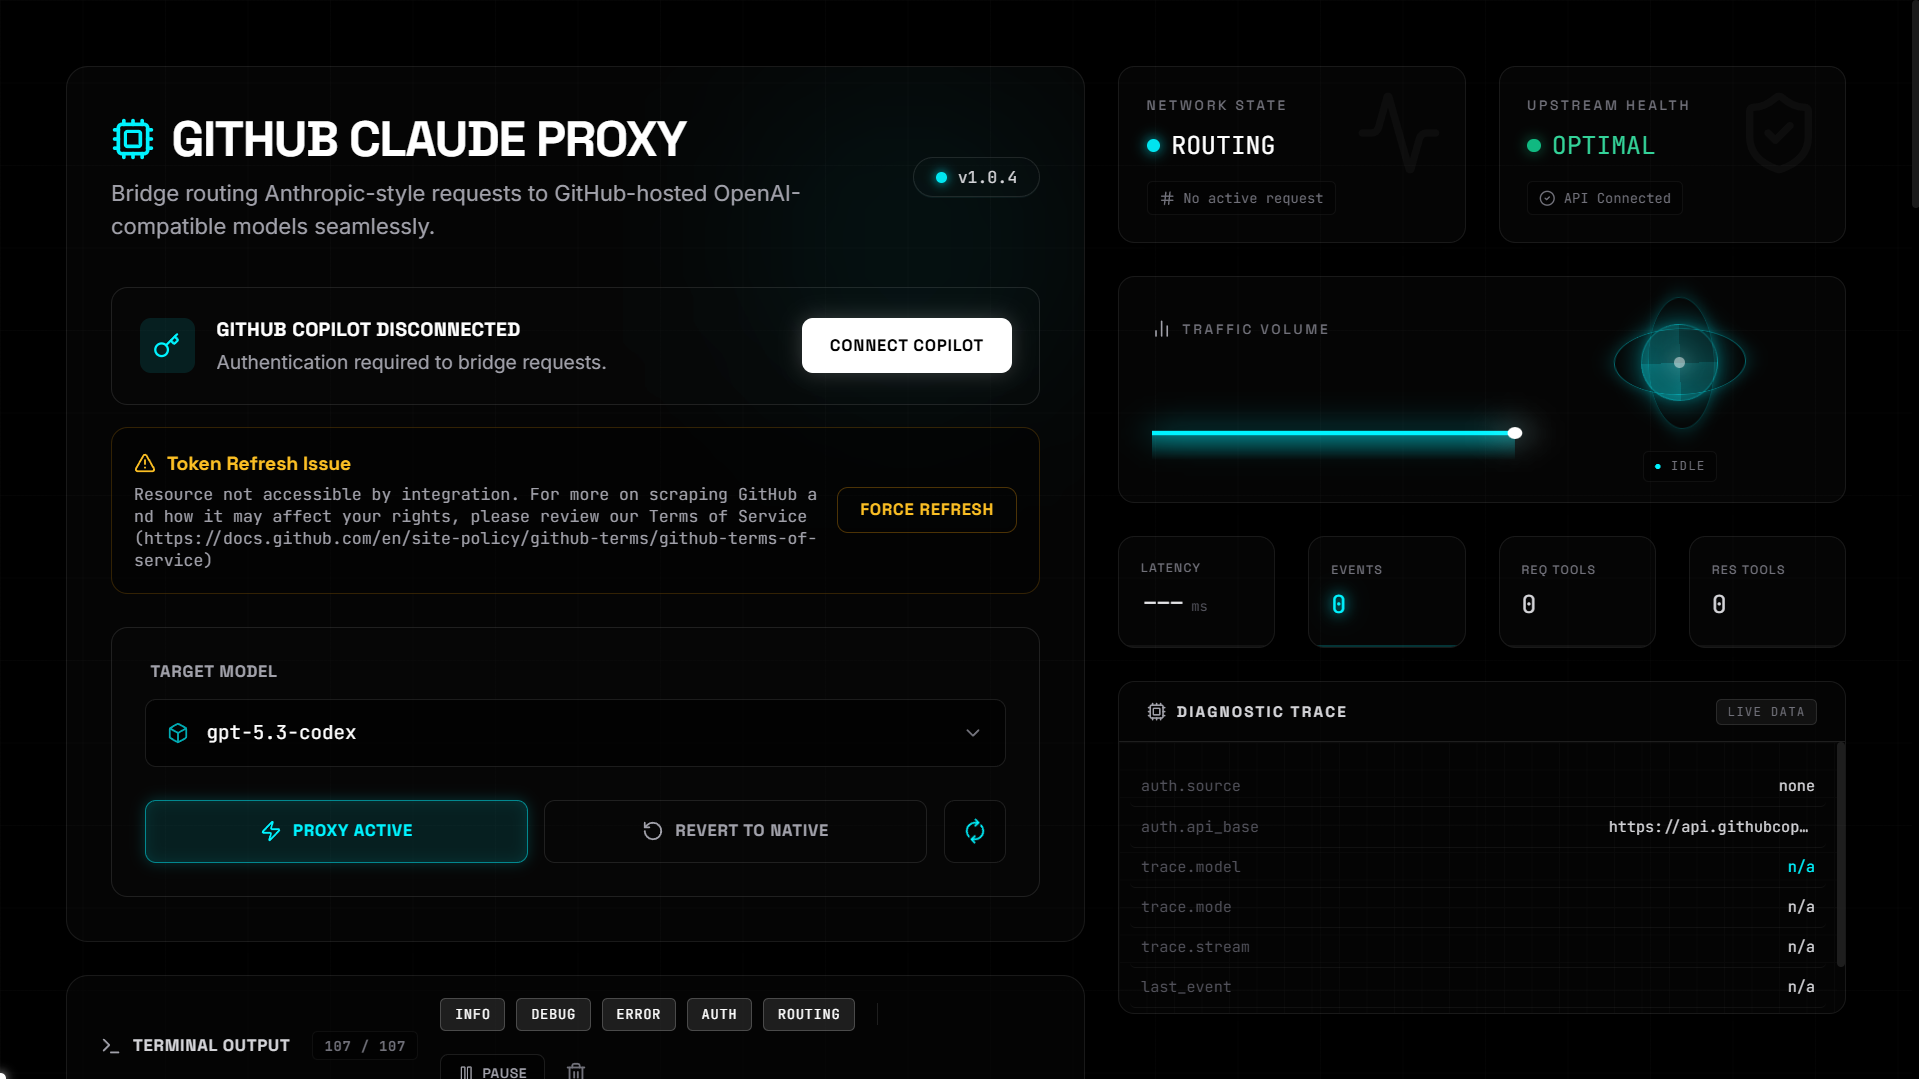Click the trace.stream row
This screenshot has width=1919, height=1079.
click(1478, 947)
